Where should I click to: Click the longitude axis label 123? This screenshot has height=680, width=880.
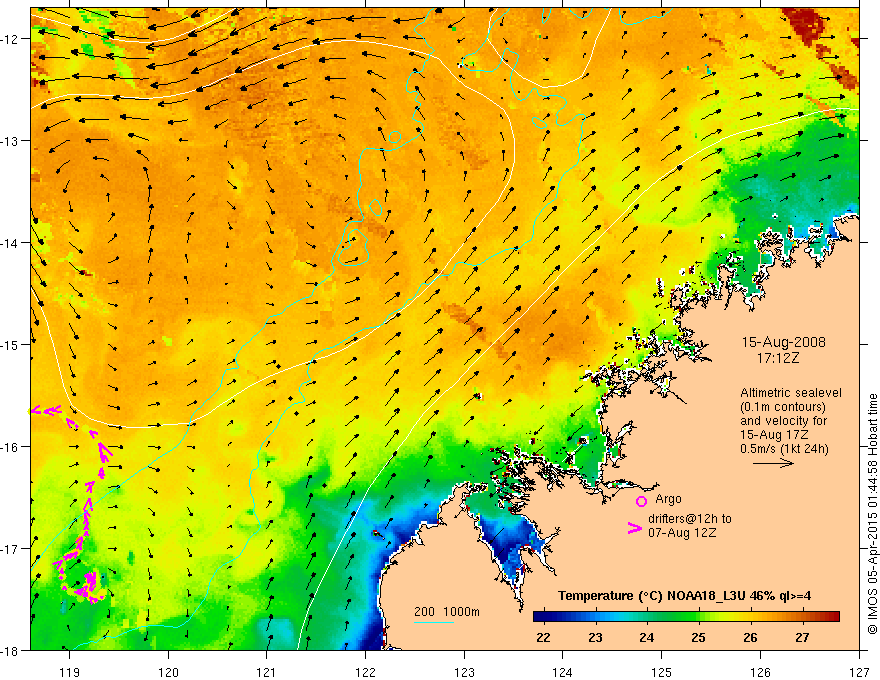pyautogui.click(x=464, y=672)
